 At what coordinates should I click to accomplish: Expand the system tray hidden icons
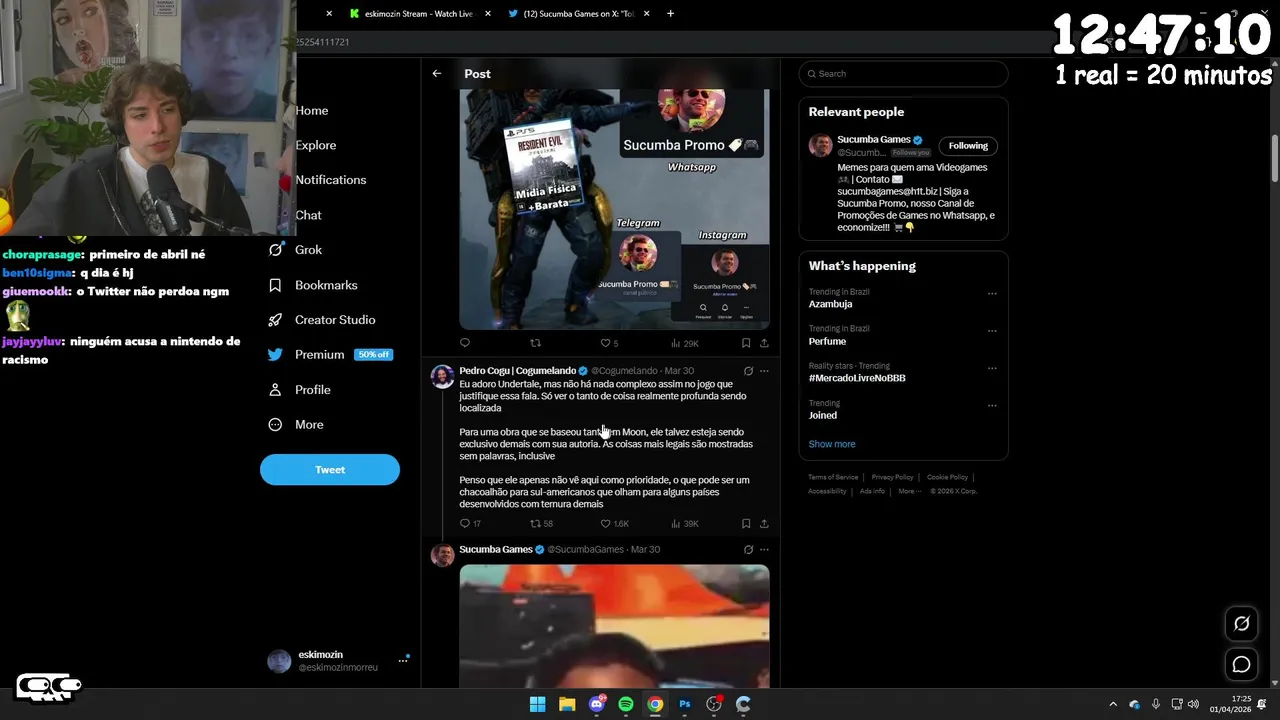[1113, 704]
